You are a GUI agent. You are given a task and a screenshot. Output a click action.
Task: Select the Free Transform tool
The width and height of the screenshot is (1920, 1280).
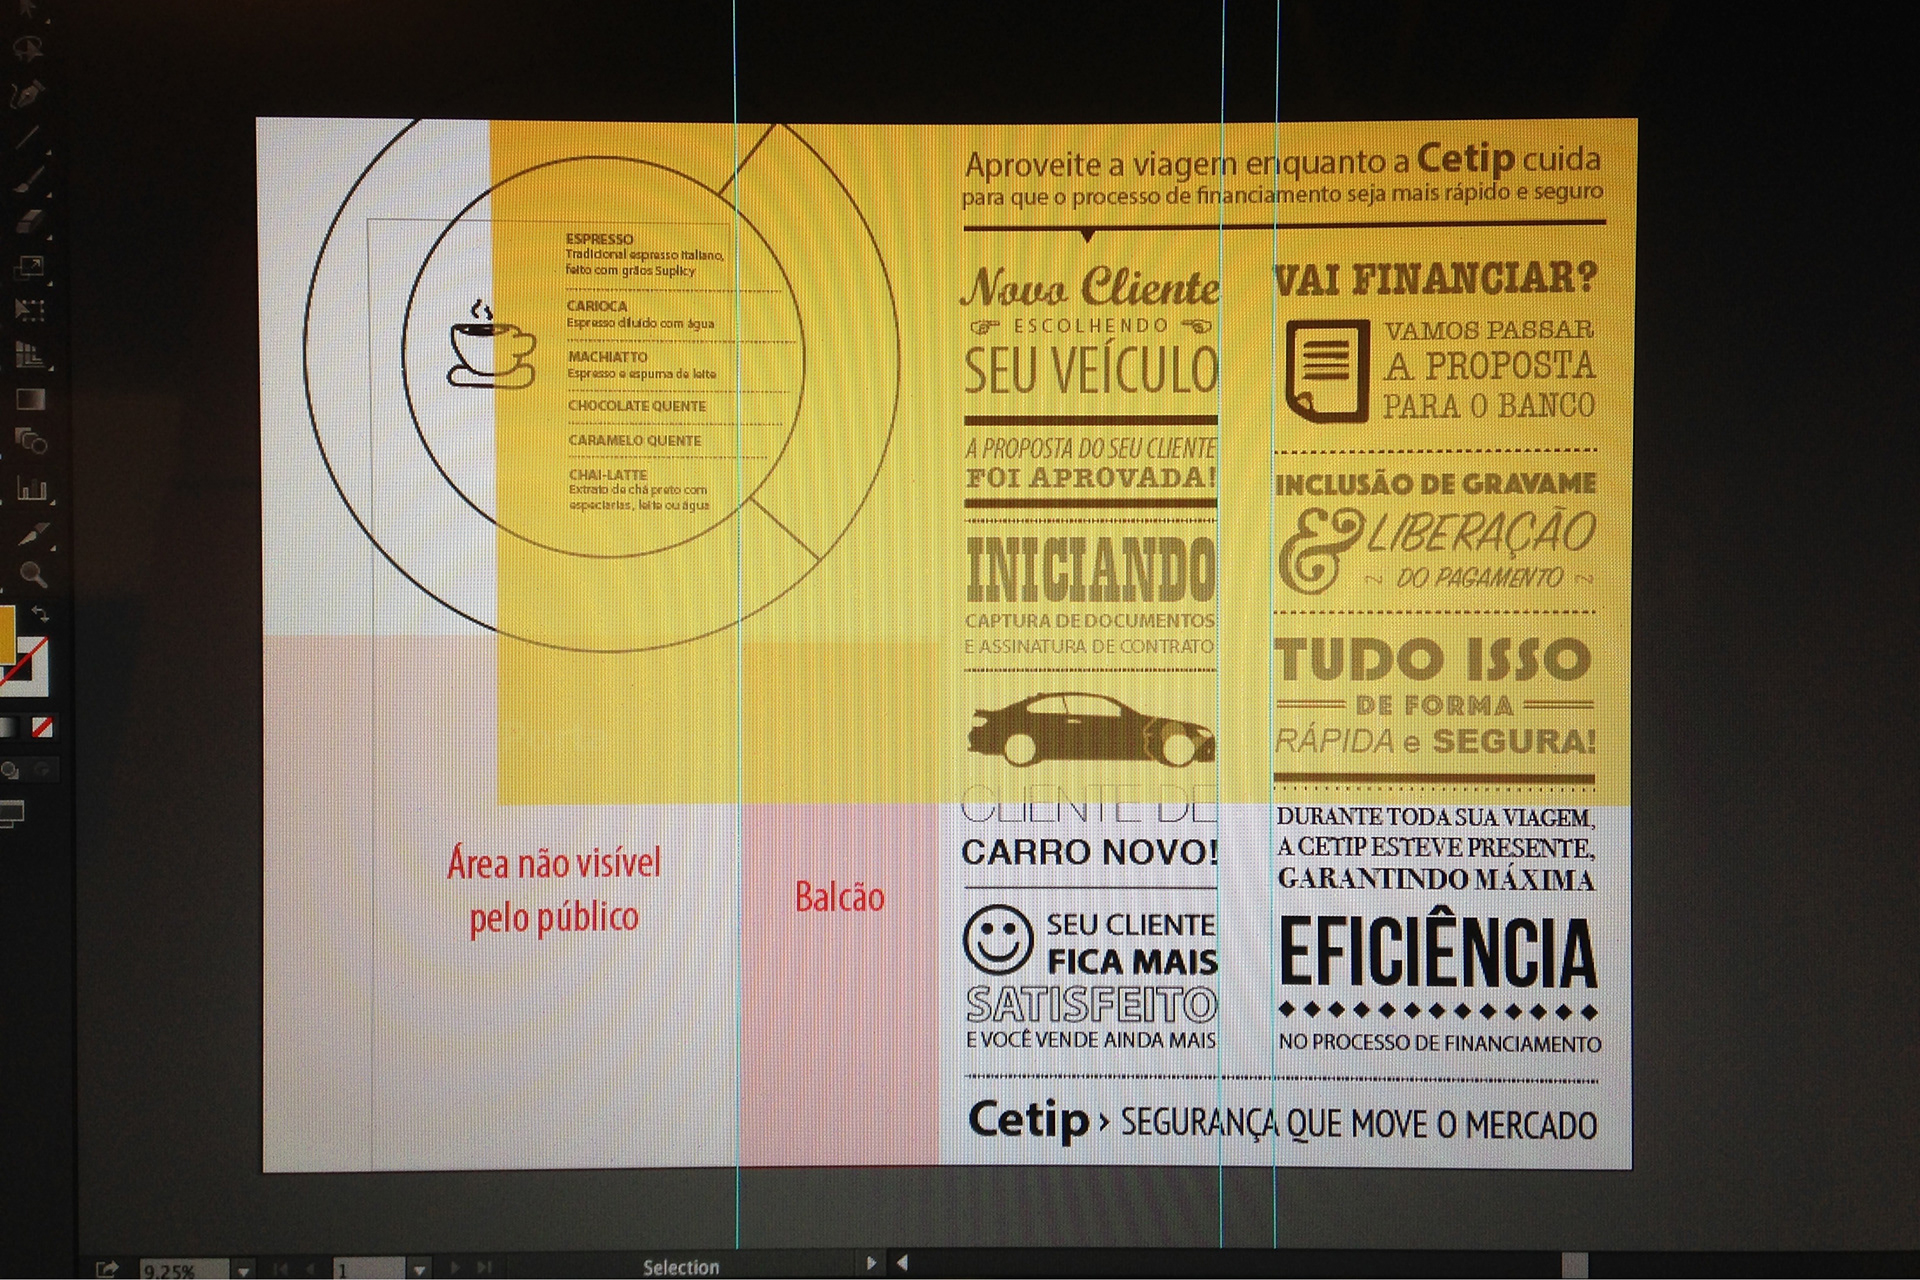[30, 310]
